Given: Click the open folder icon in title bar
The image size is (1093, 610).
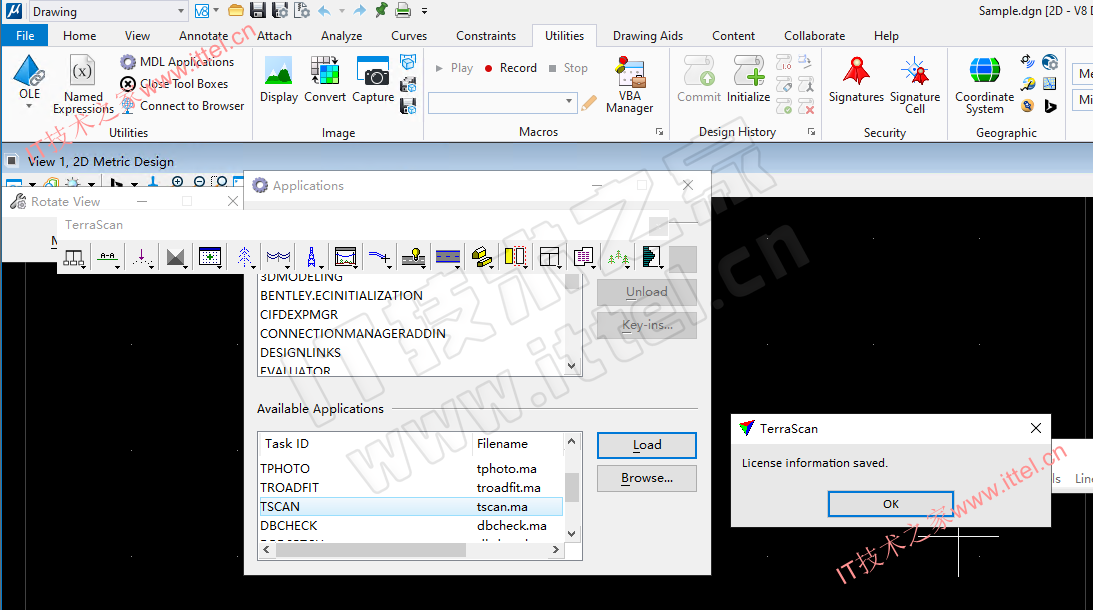Looking at the screenshot, I should (236, 10).
